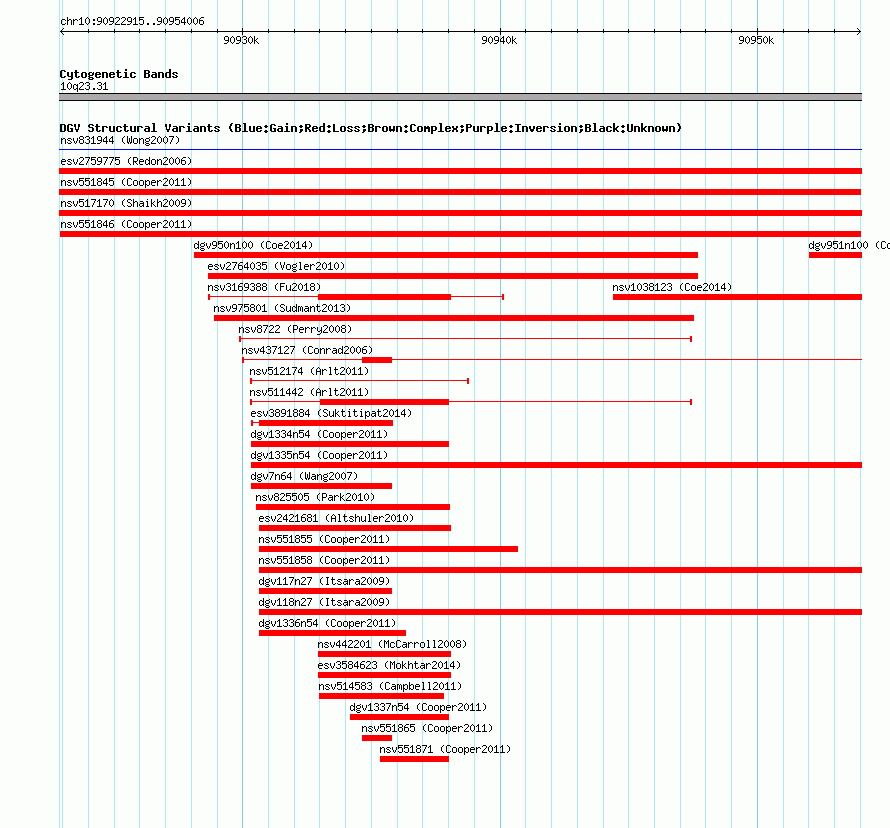Select nsv512174 (Arlt2011) variant label
Image resolution: width=890 pixels, height=828 pixels.
[x=309, y=371]
